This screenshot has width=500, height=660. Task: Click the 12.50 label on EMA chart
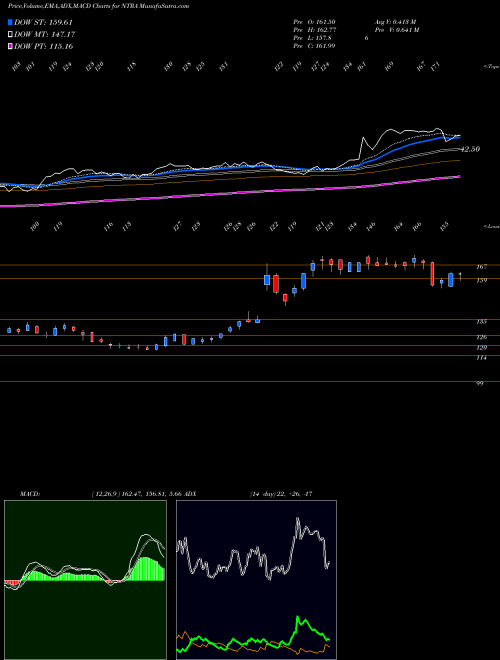coord(470,149)
